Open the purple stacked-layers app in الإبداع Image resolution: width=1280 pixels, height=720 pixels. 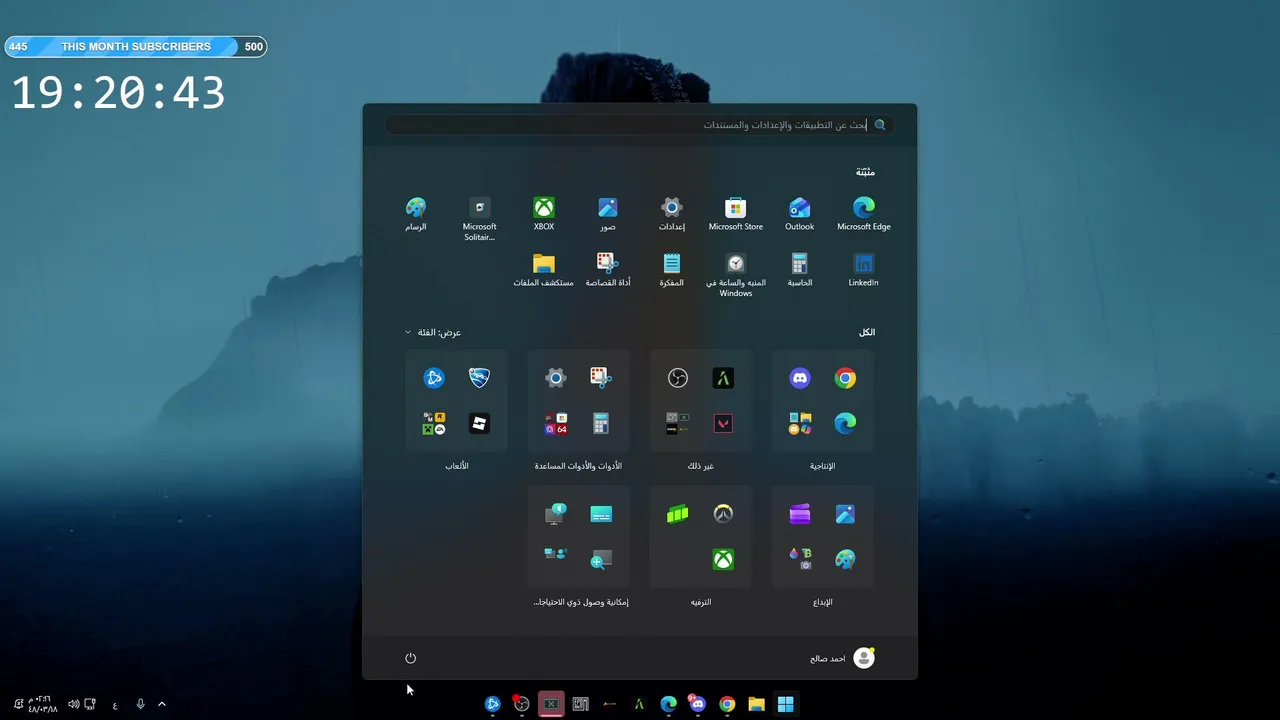click(800, 514)
